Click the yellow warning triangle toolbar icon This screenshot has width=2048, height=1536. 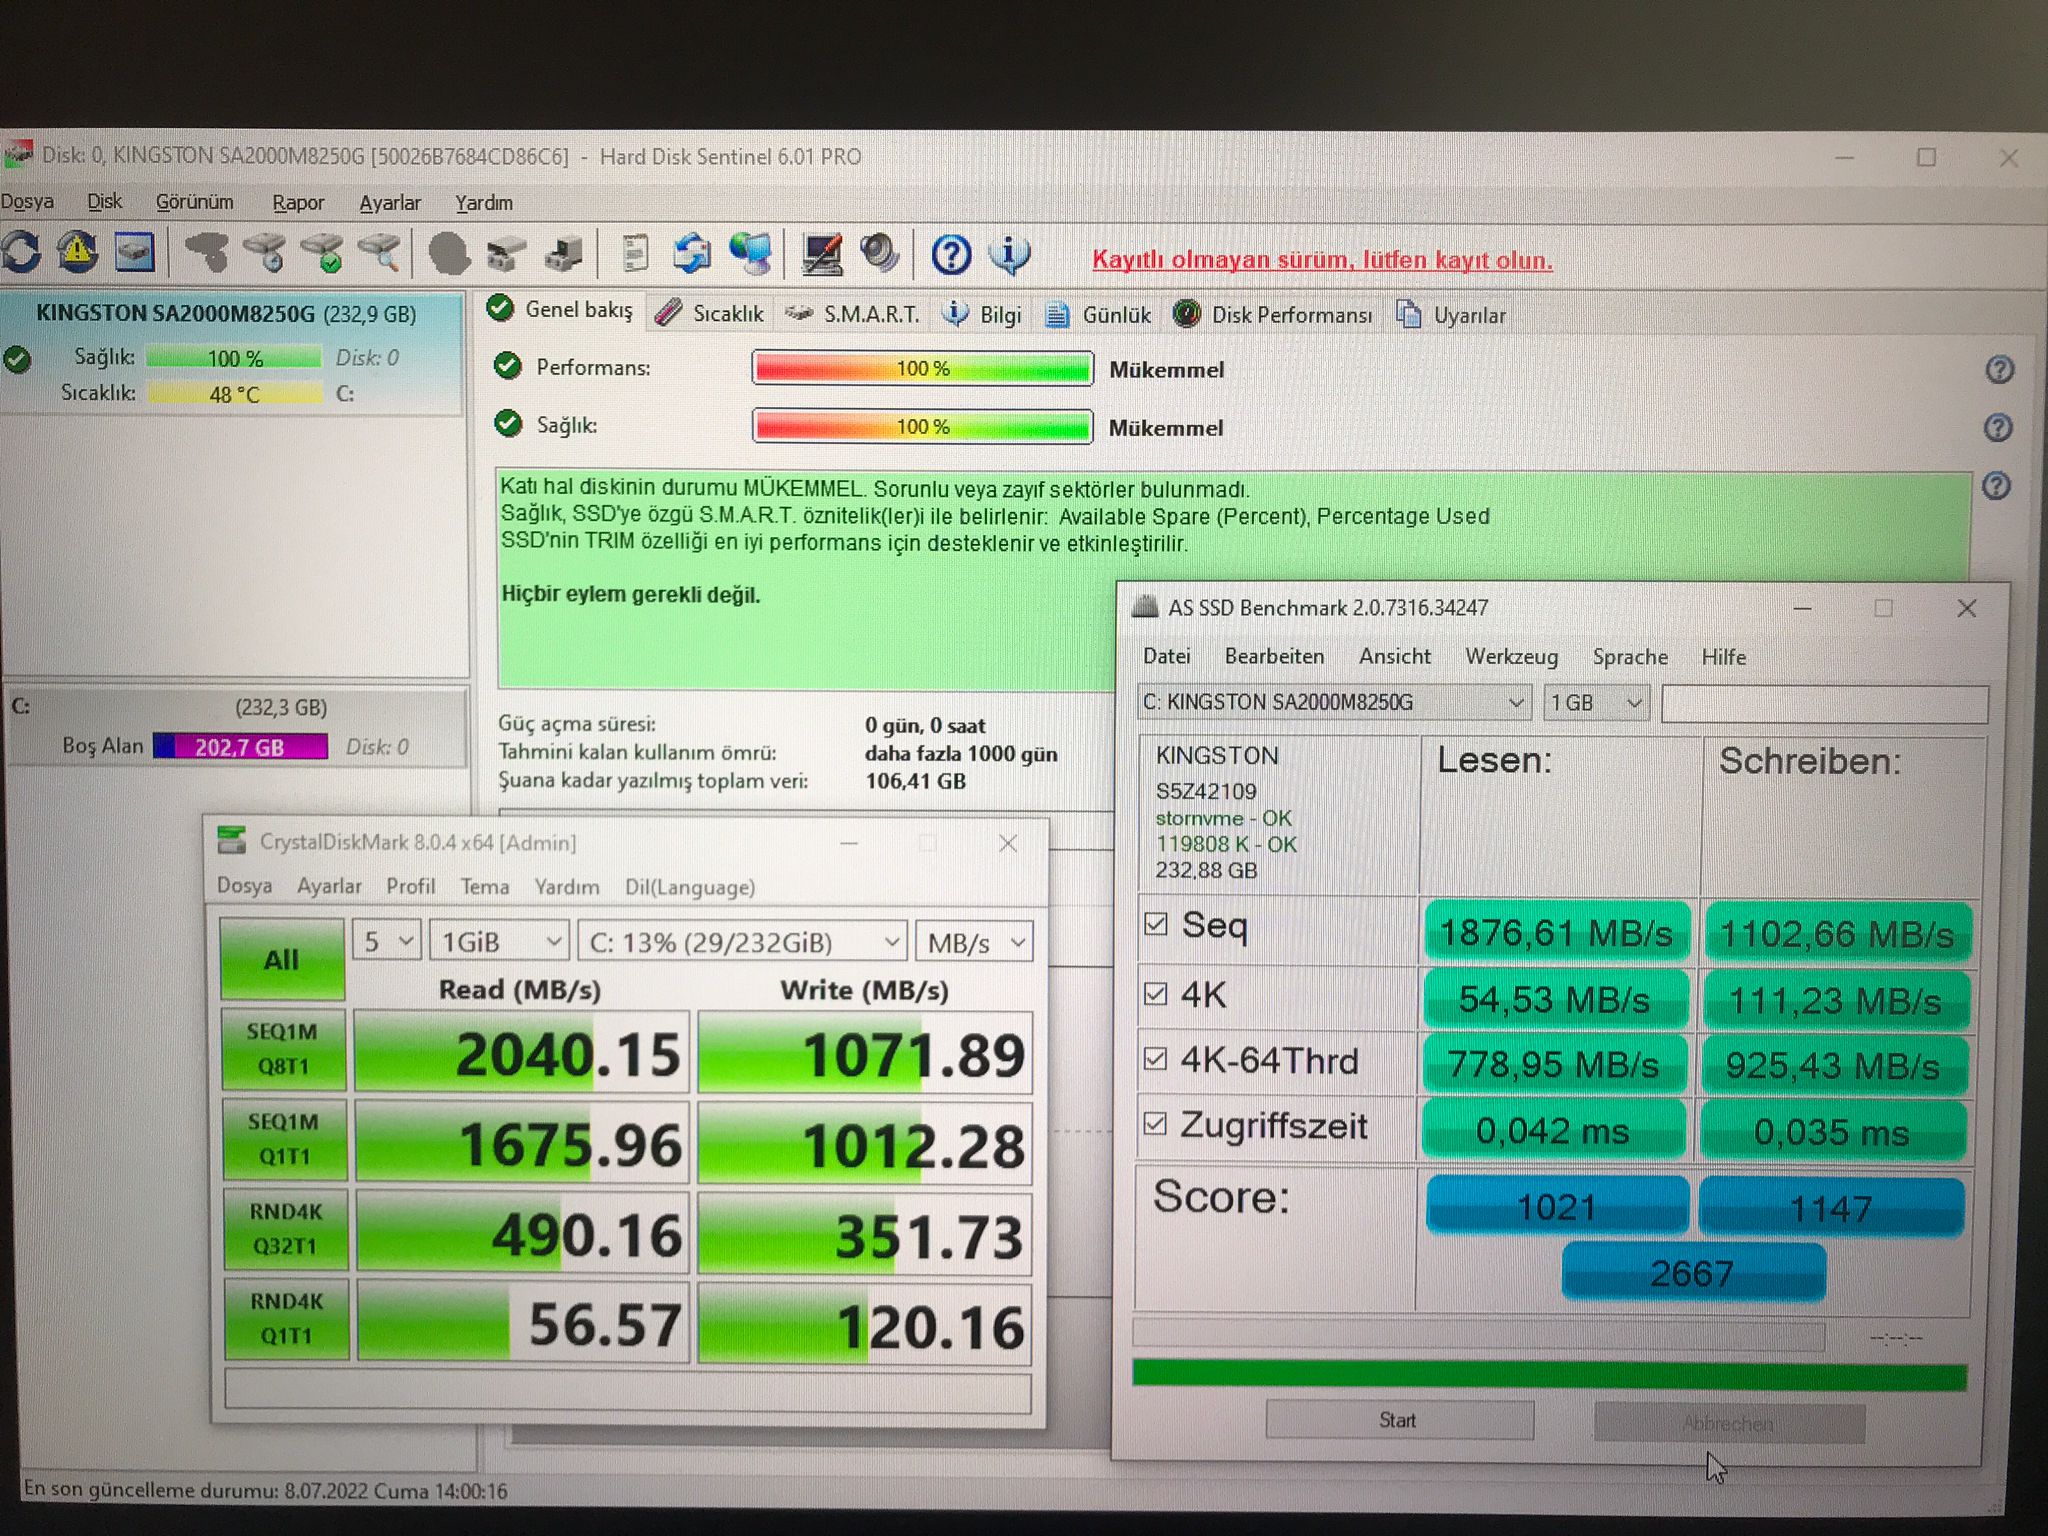tap(78, 253)
